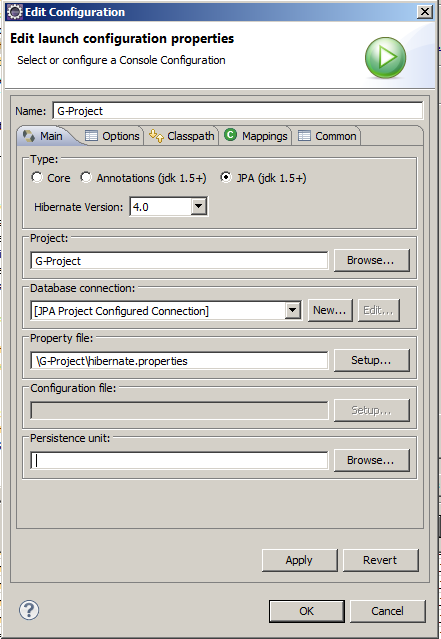Click the Persistence unit text field

click(x=179, y=461)
